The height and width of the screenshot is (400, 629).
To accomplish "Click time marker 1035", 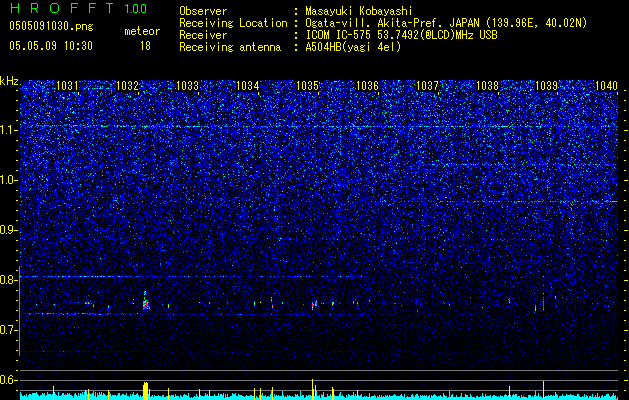I will click(307, 85).
